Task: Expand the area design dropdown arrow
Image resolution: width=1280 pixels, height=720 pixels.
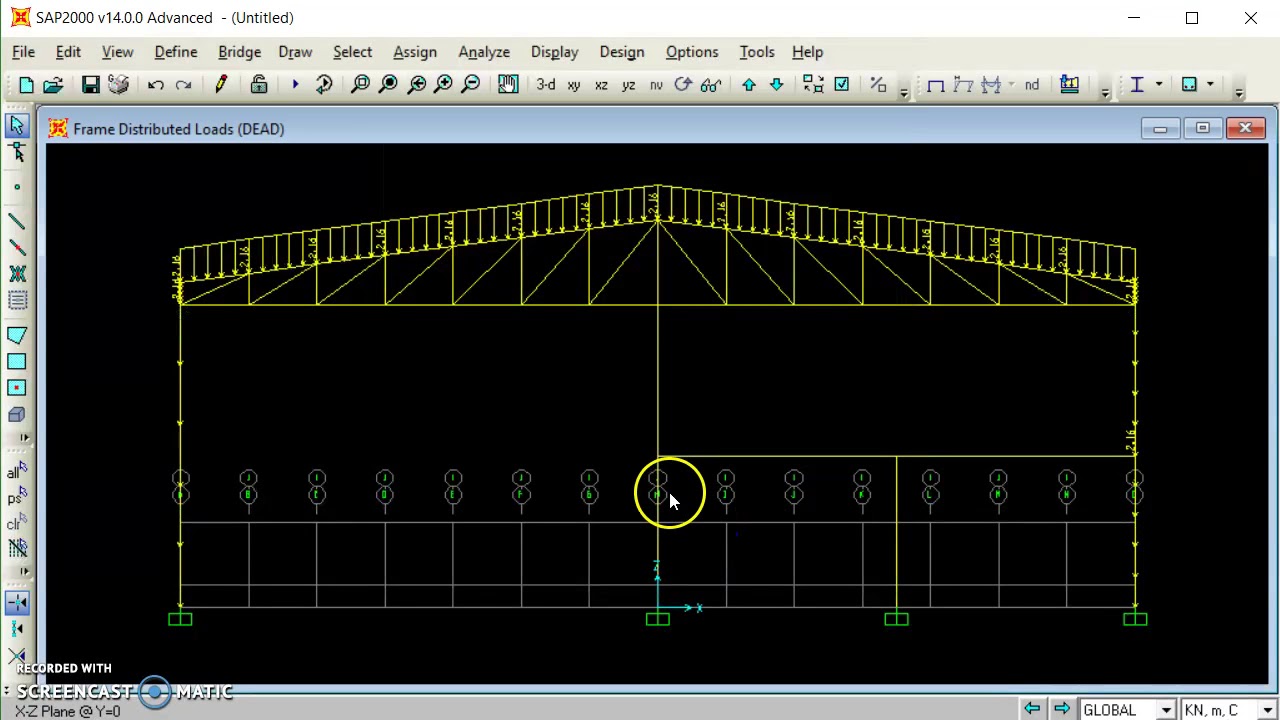Action: 1210,85
